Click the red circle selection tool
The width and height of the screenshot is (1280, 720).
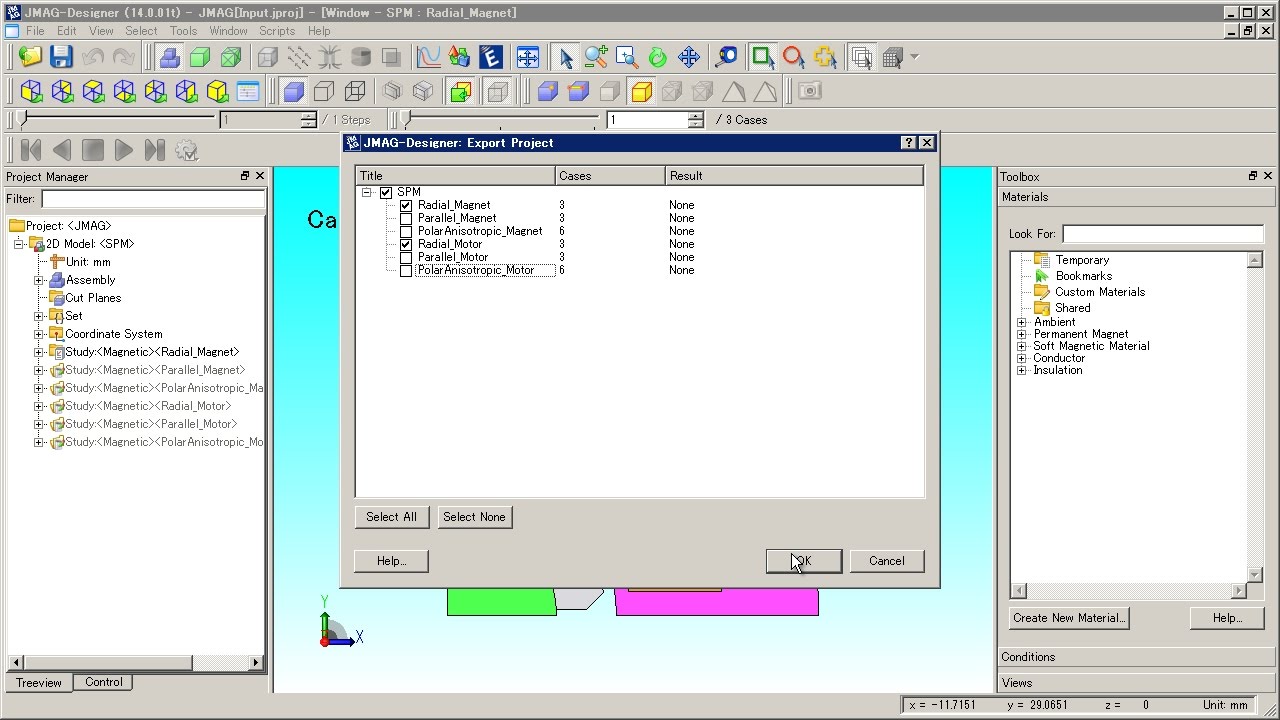click(x=794, y=57)
